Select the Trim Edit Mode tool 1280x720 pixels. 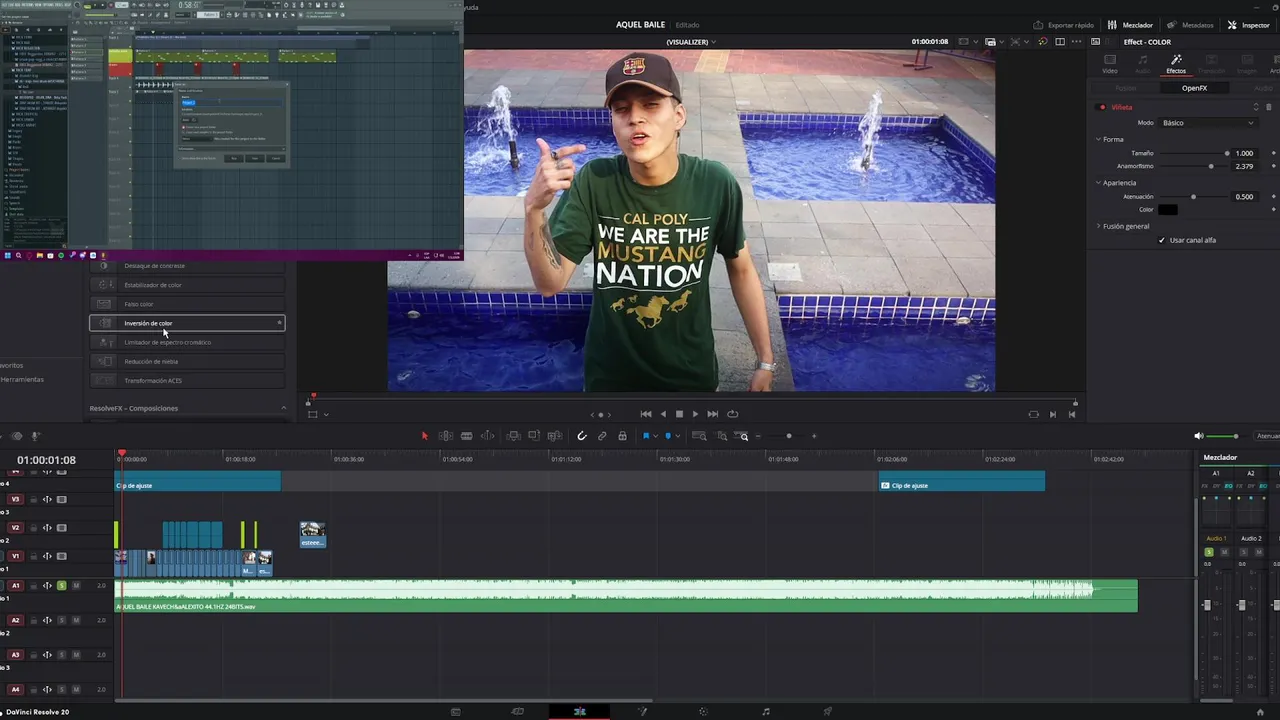[x=446, y=436]
